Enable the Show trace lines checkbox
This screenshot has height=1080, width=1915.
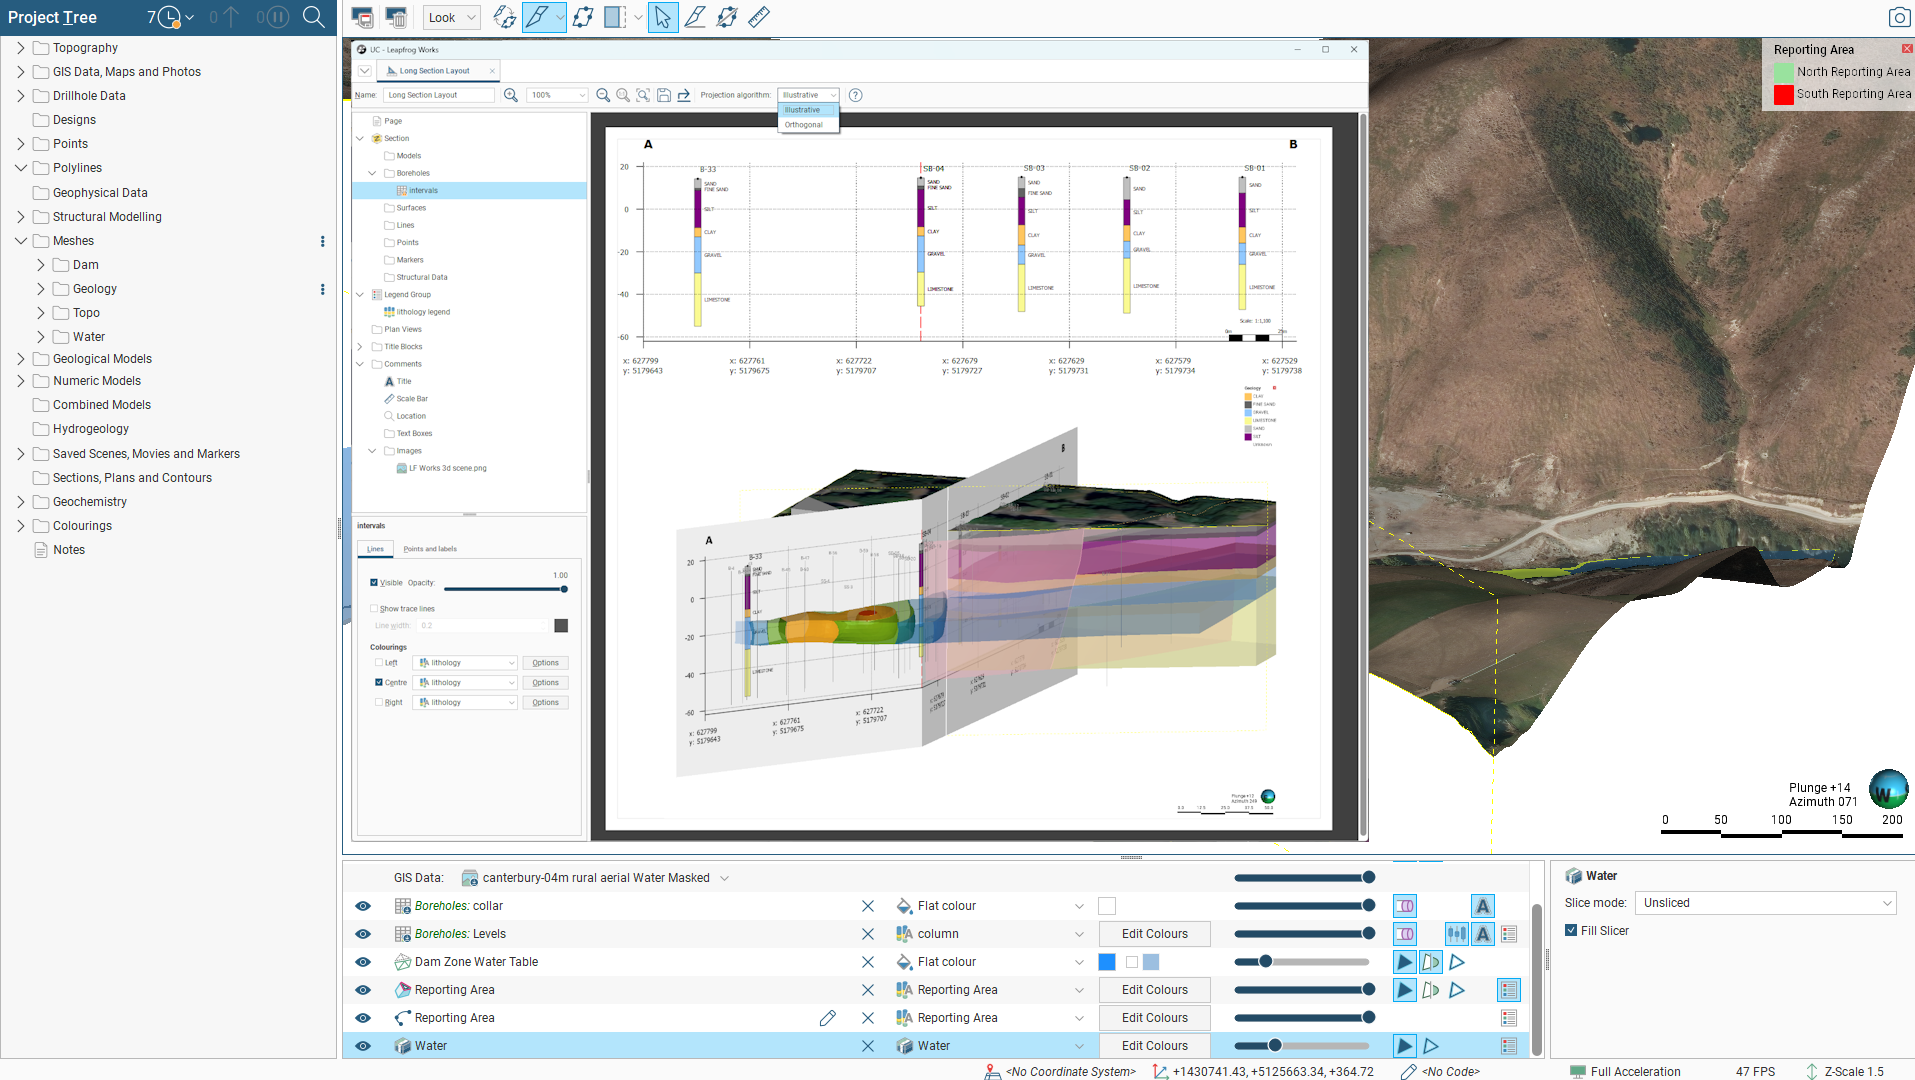tap(374, 609)
